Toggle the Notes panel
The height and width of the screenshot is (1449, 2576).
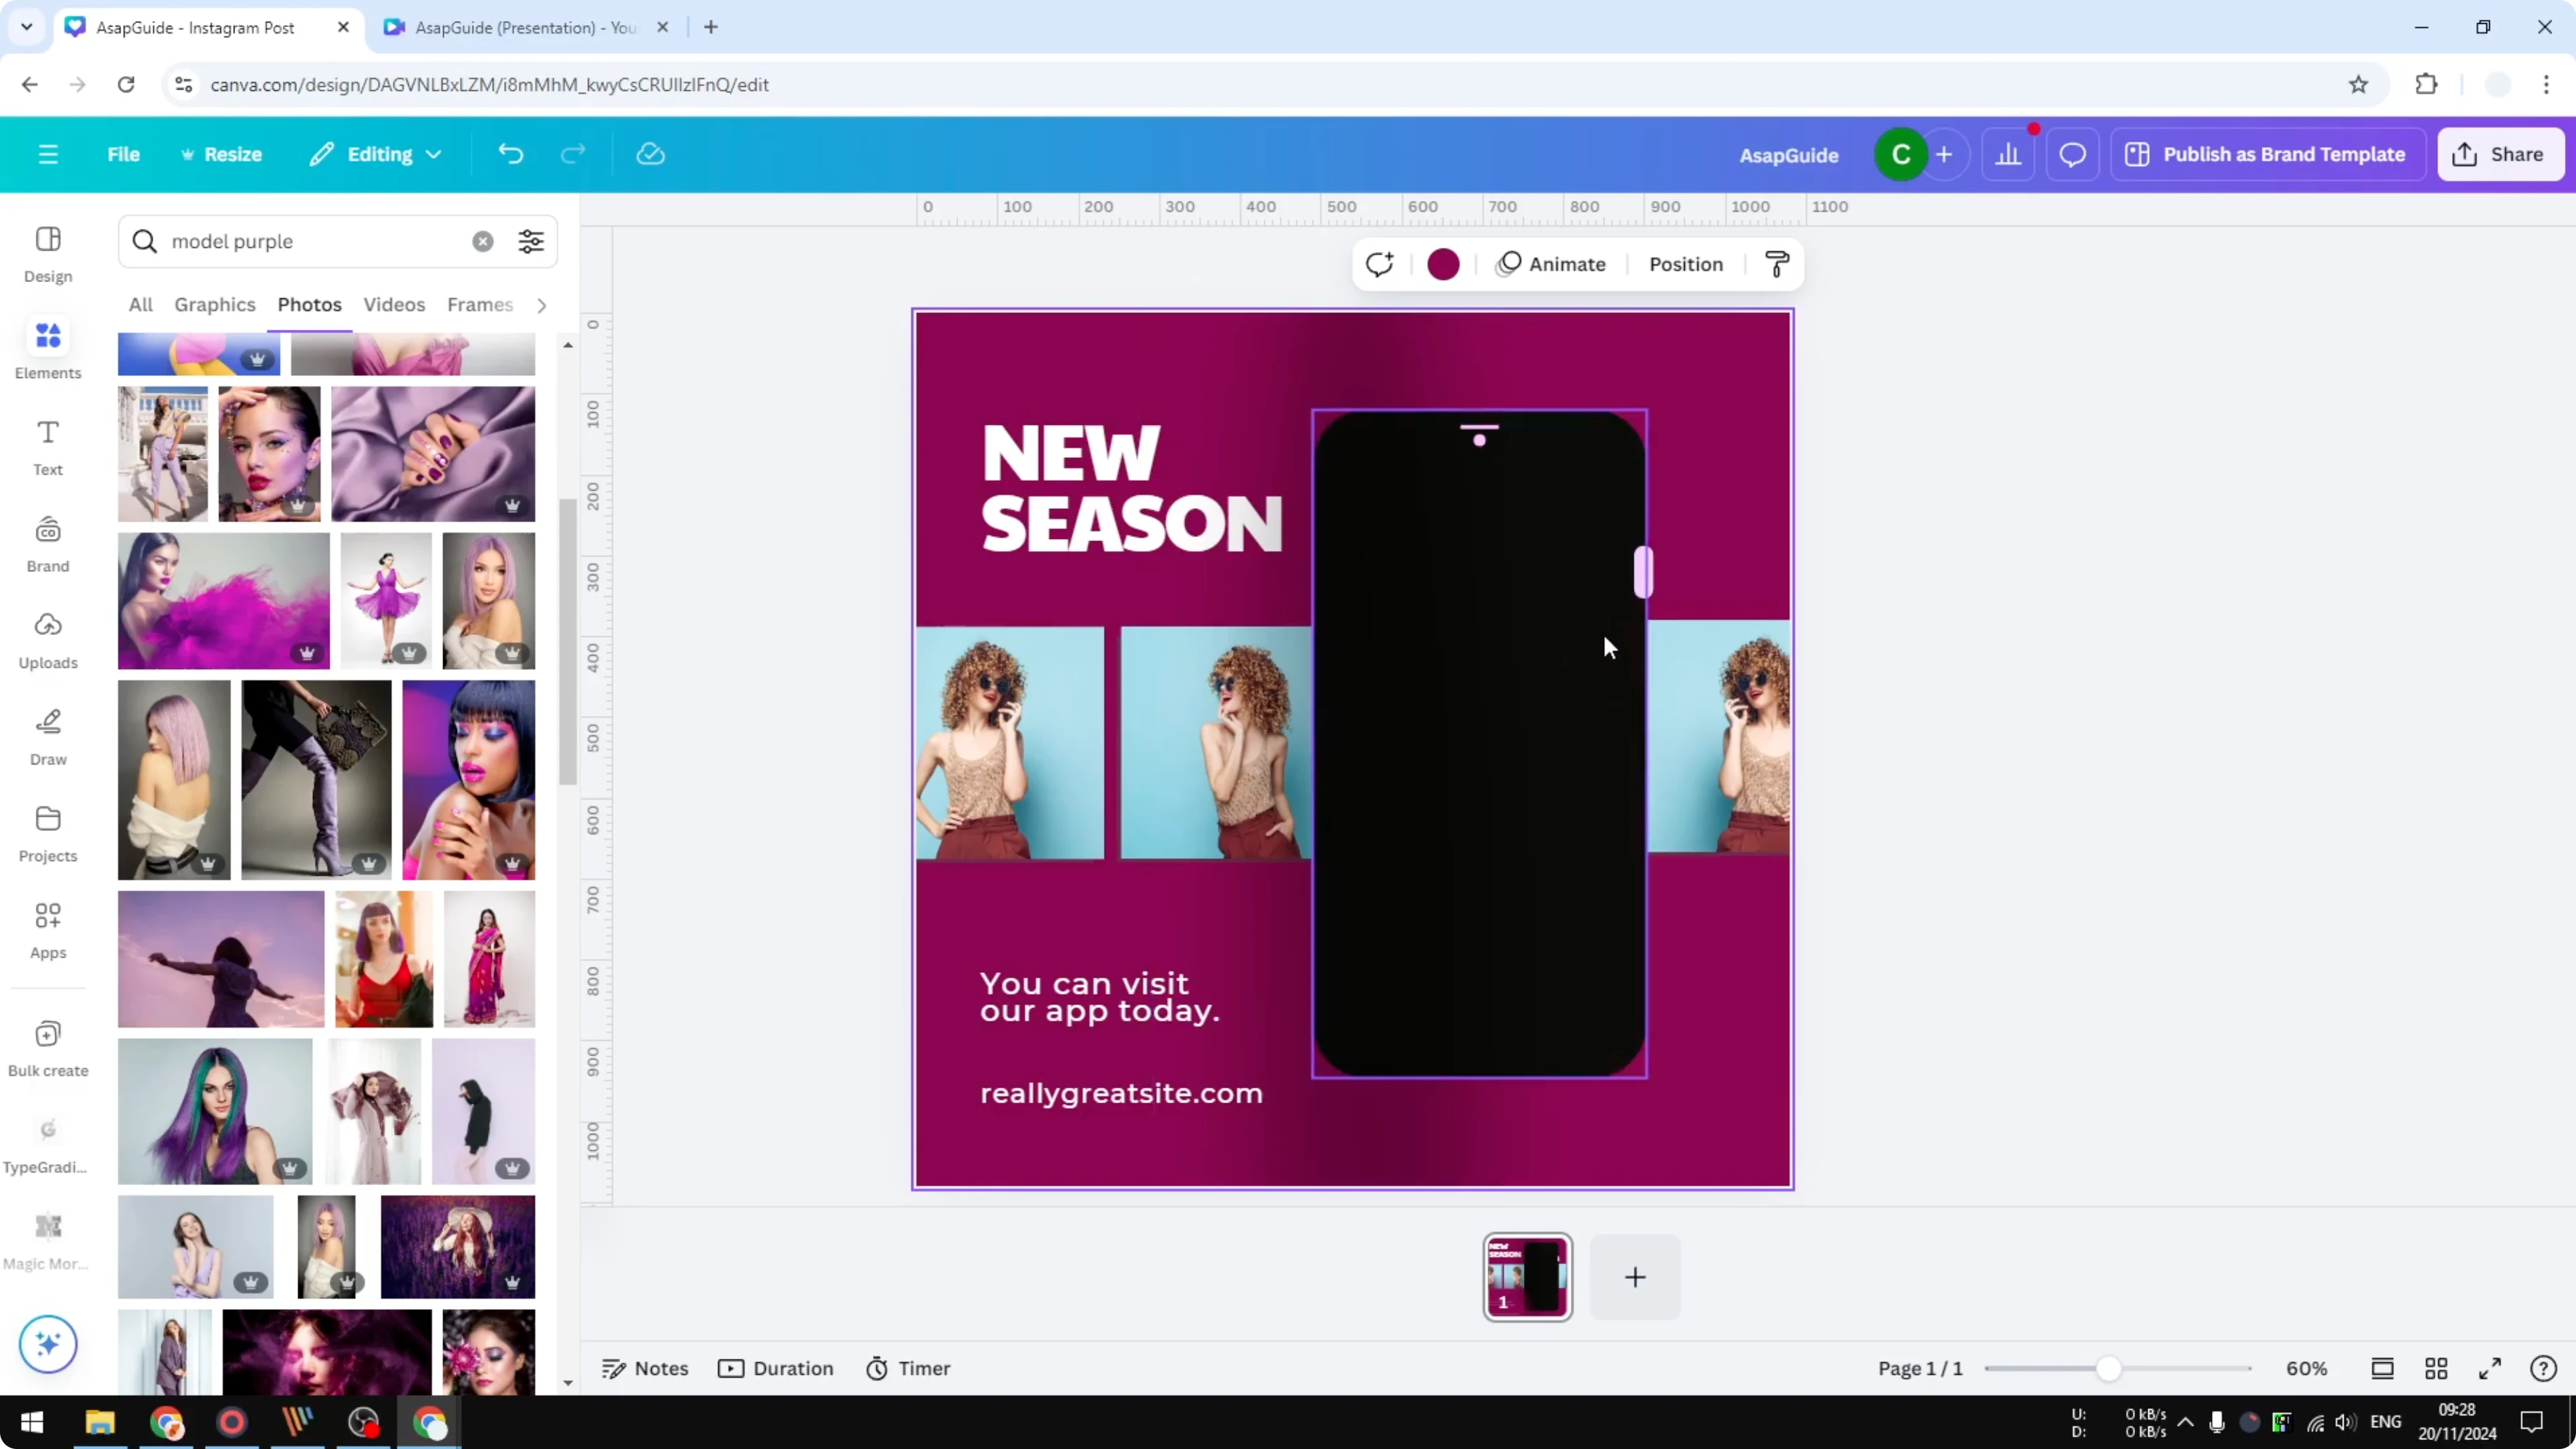pyautogui.click(x=645, y=1368)
